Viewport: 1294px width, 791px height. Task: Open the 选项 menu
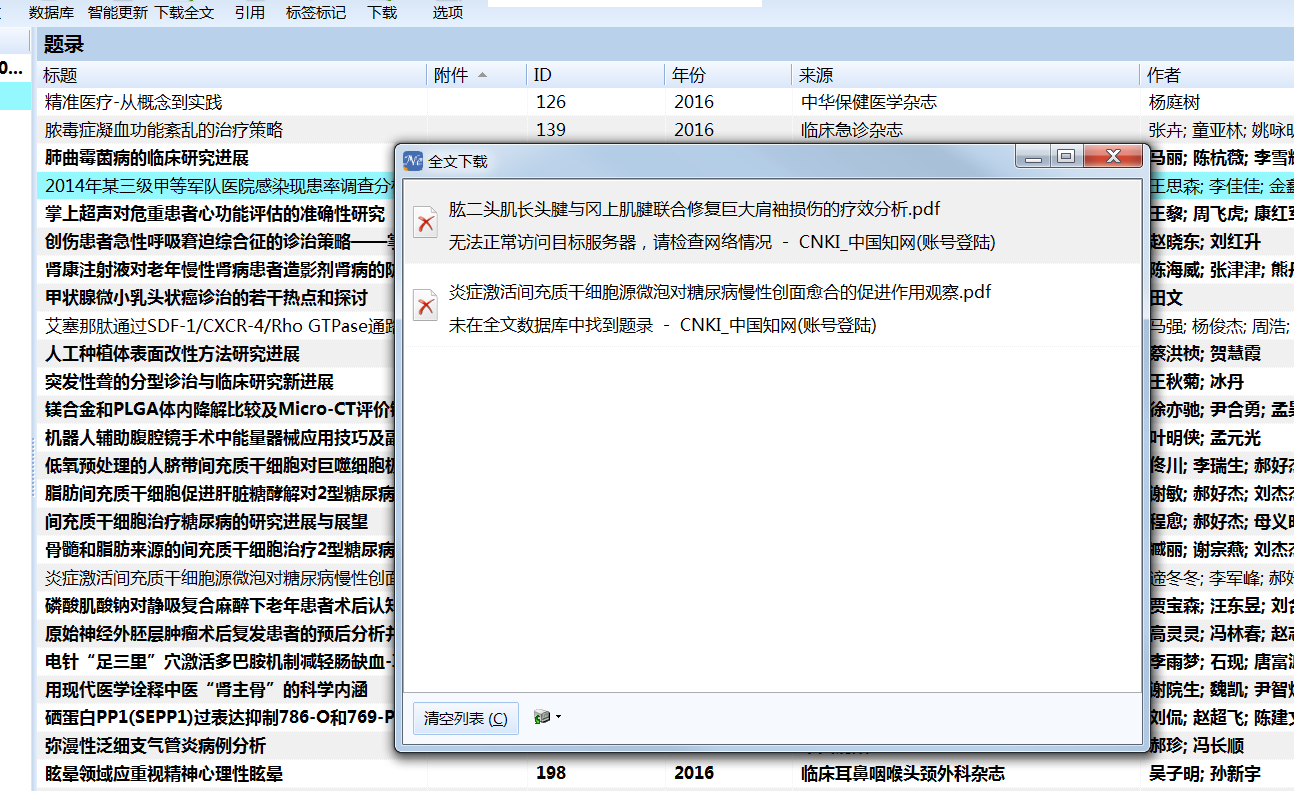click(448, 12)
